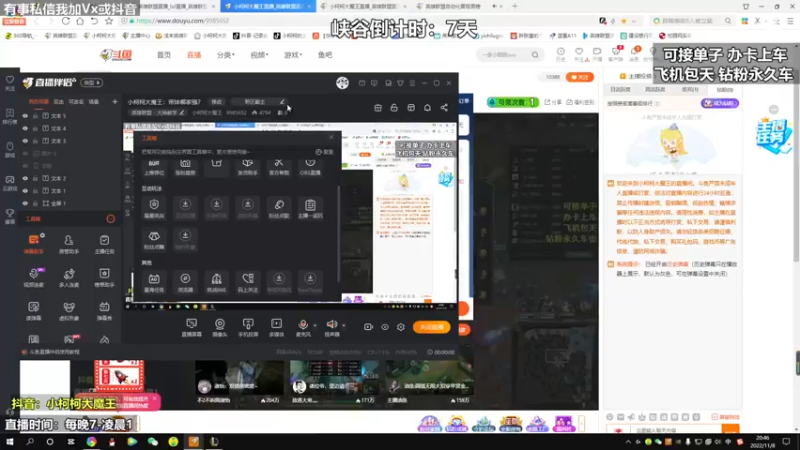The width and height of the screenshot is (800, 450).
Task: Hide the 文本 3 source layer
Action: click(x=25, y=141)
